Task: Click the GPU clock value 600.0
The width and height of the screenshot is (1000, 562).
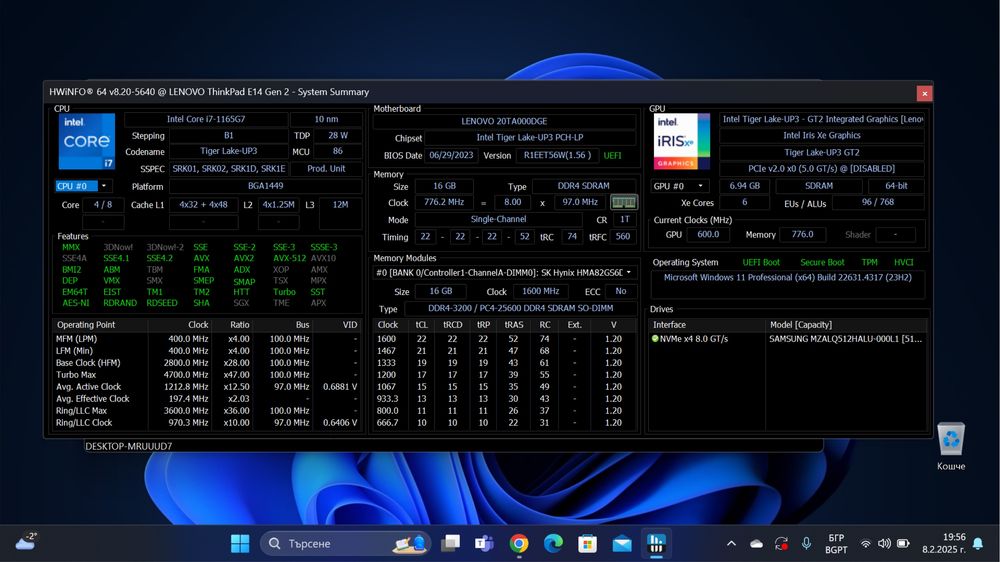Action: (708, 235)
